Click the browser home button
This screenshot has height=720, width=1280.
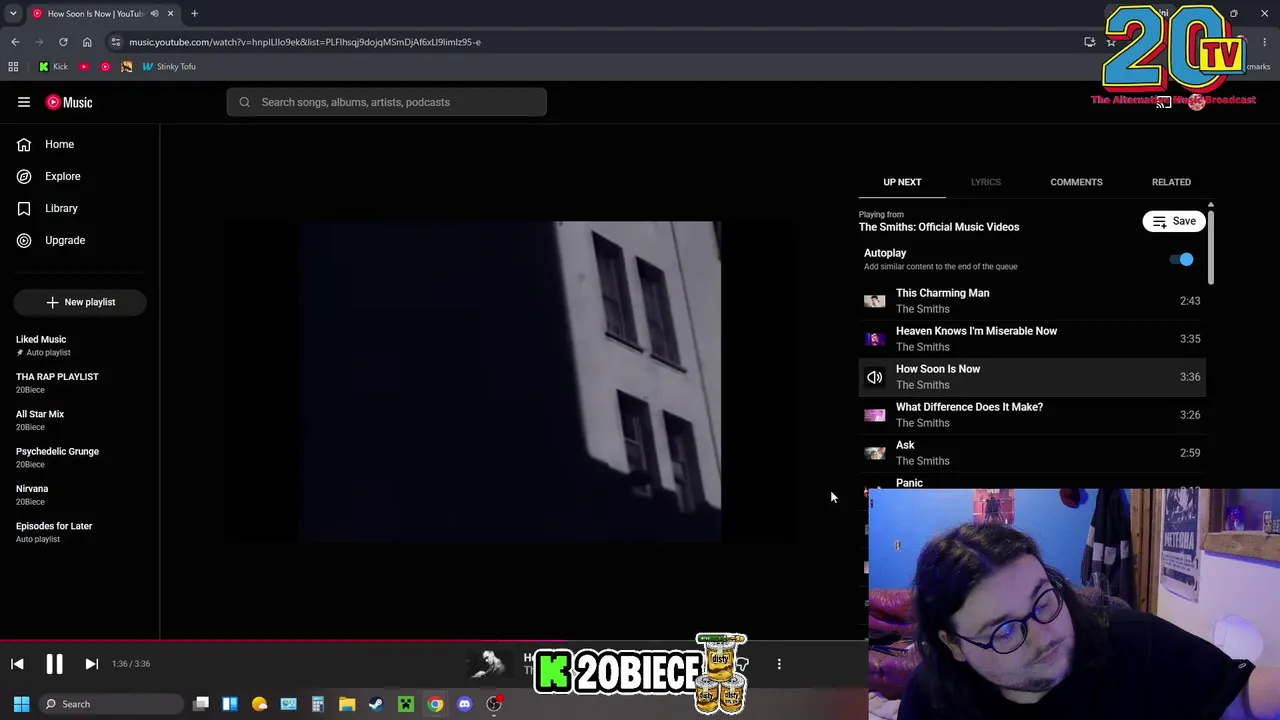(87, 42)
